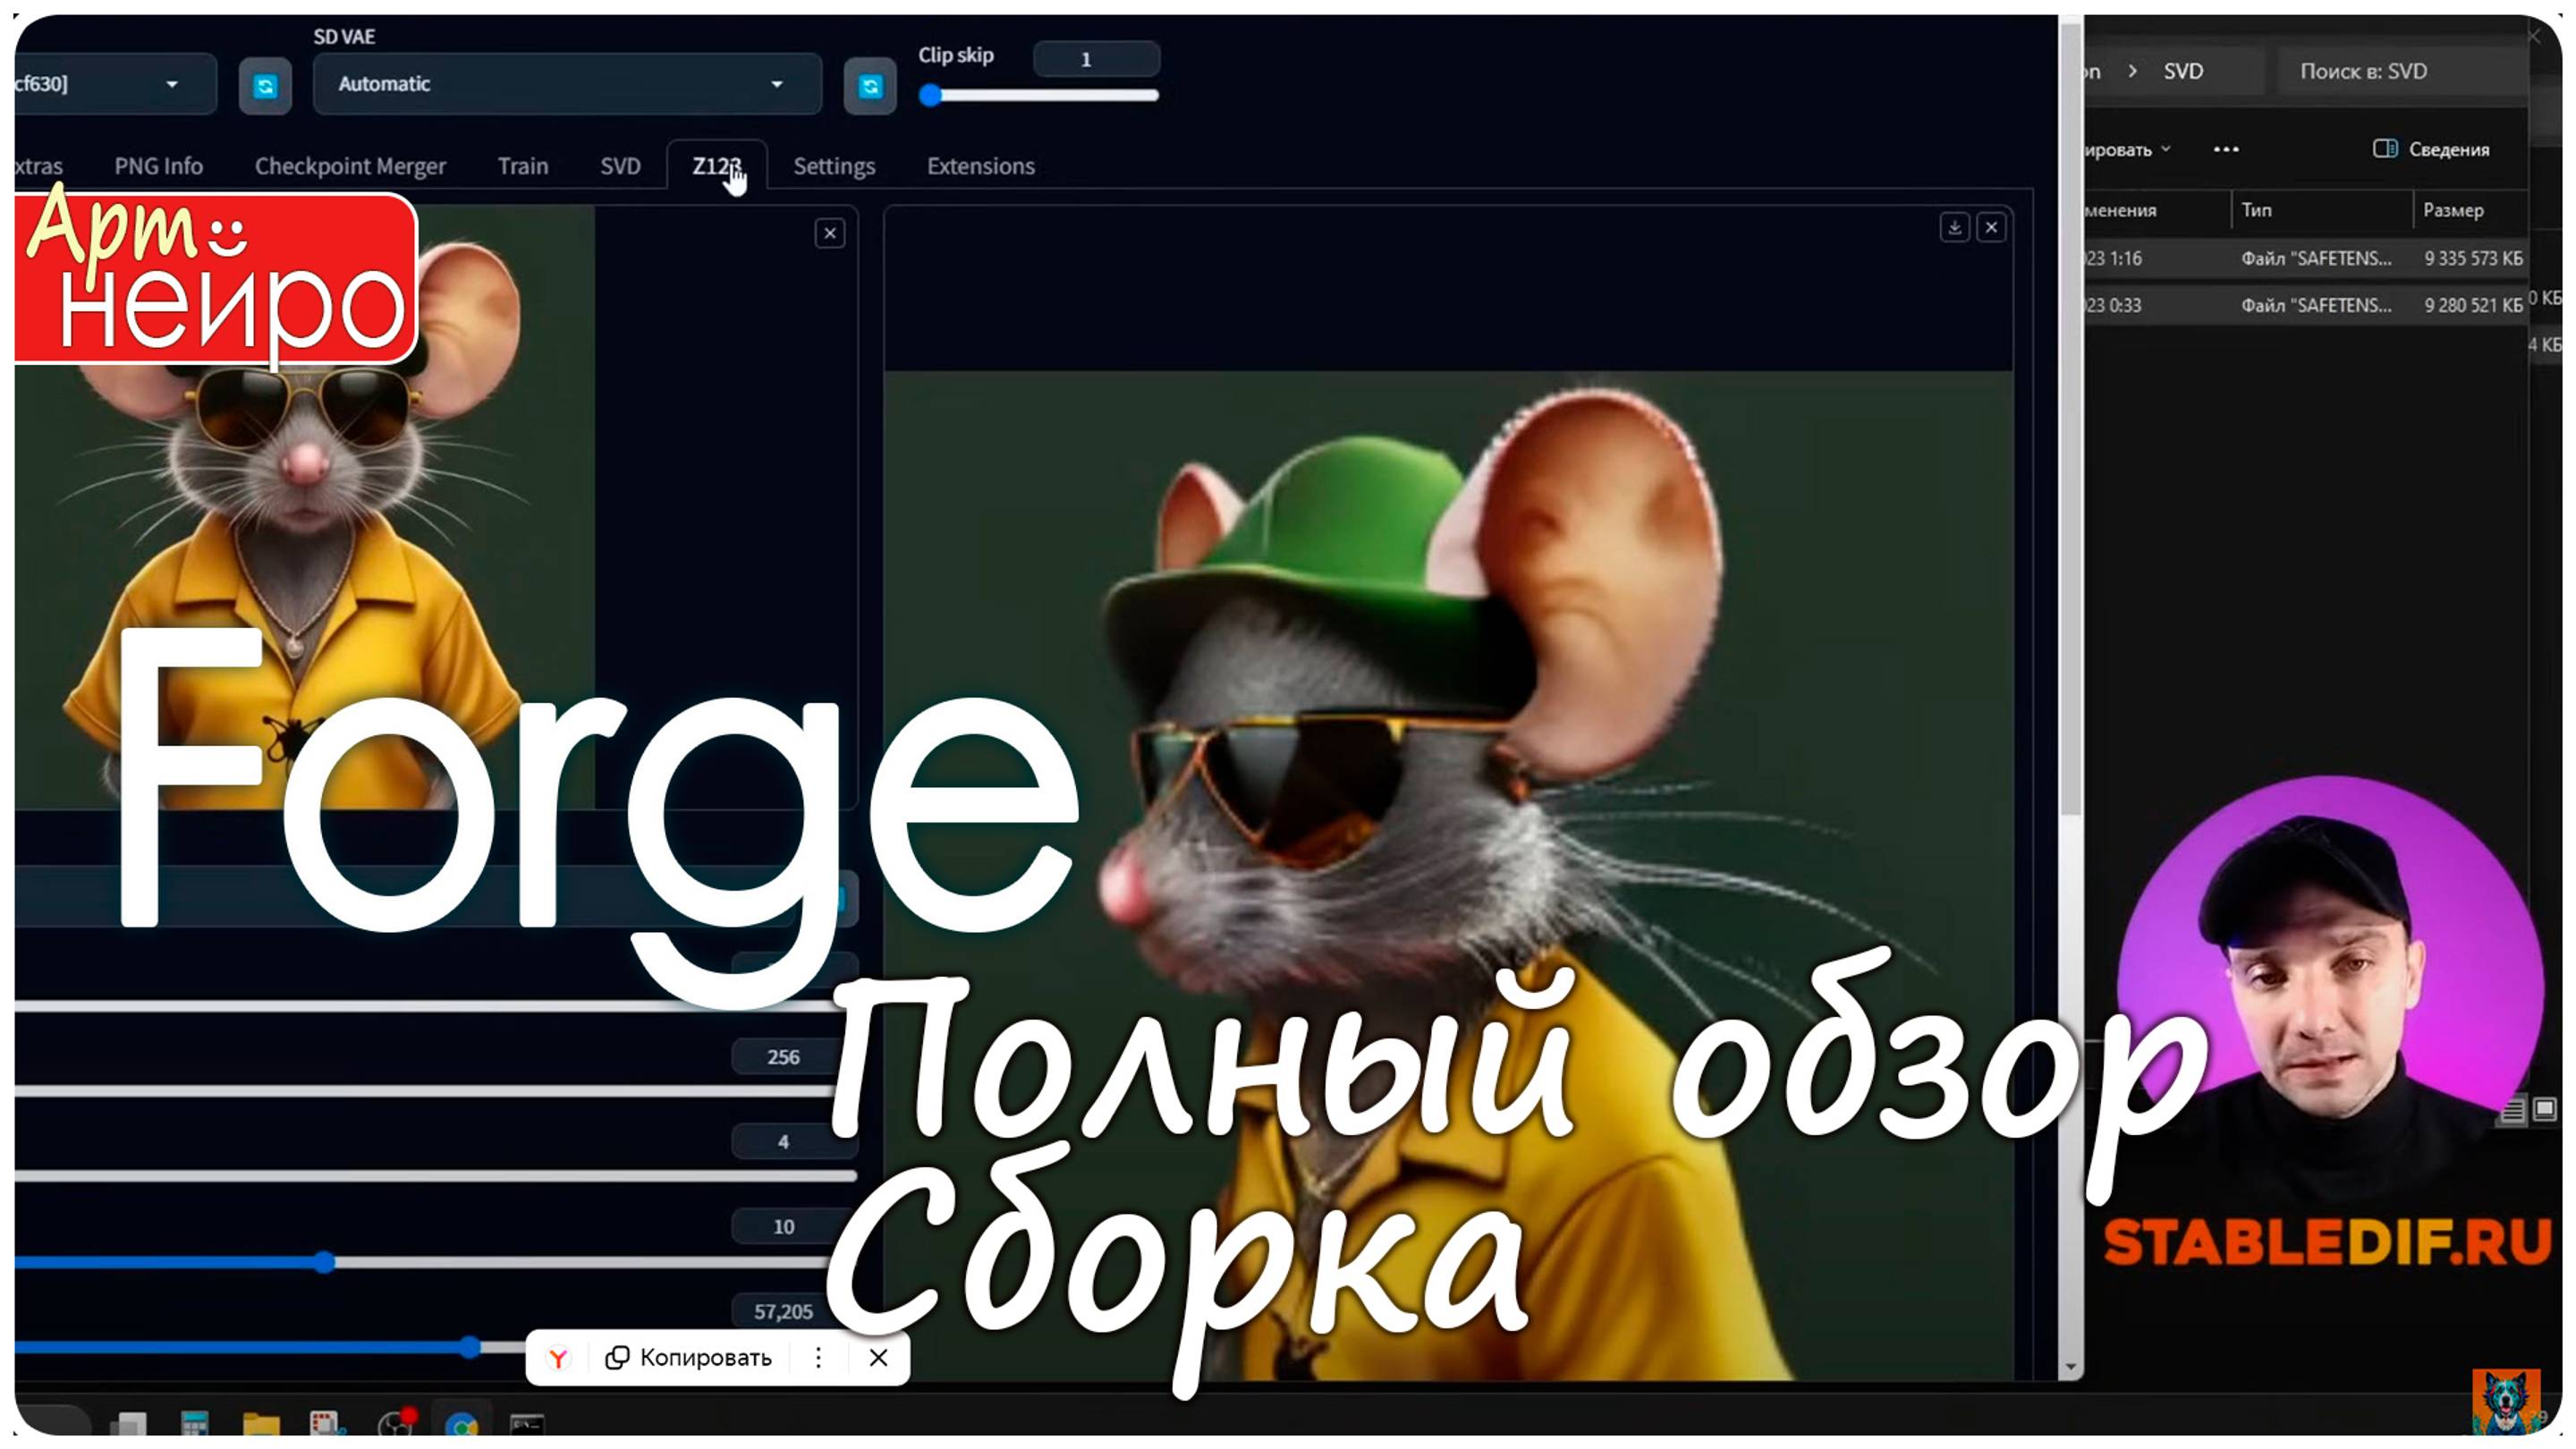The width and height of the screenshot is (2576, 1449).
Task: Expand the ... overflow menu in Explorer toolbar
Action: click(2227, 149)
